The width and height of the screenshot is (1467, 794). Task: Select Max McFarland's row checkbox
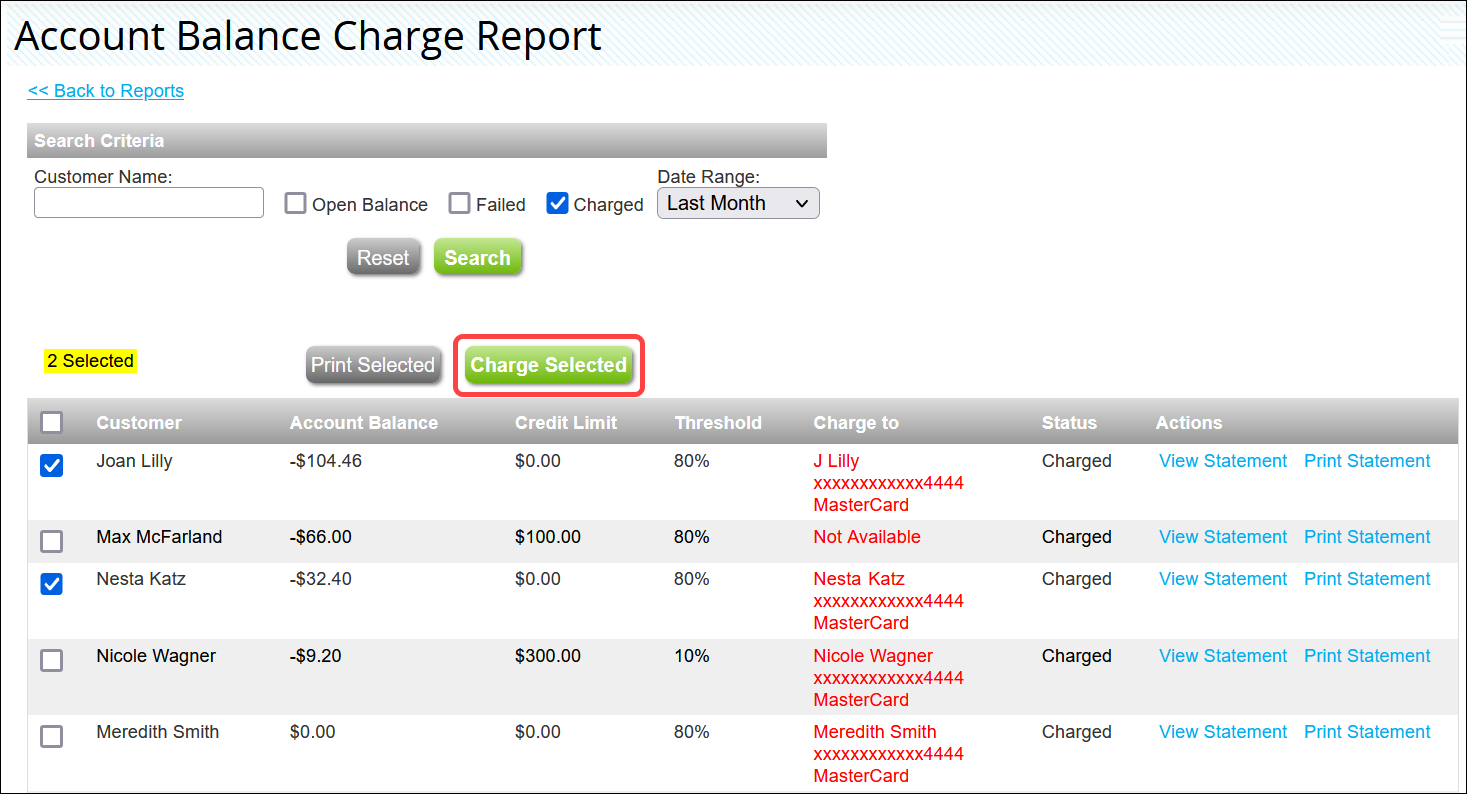pos(52,541)
